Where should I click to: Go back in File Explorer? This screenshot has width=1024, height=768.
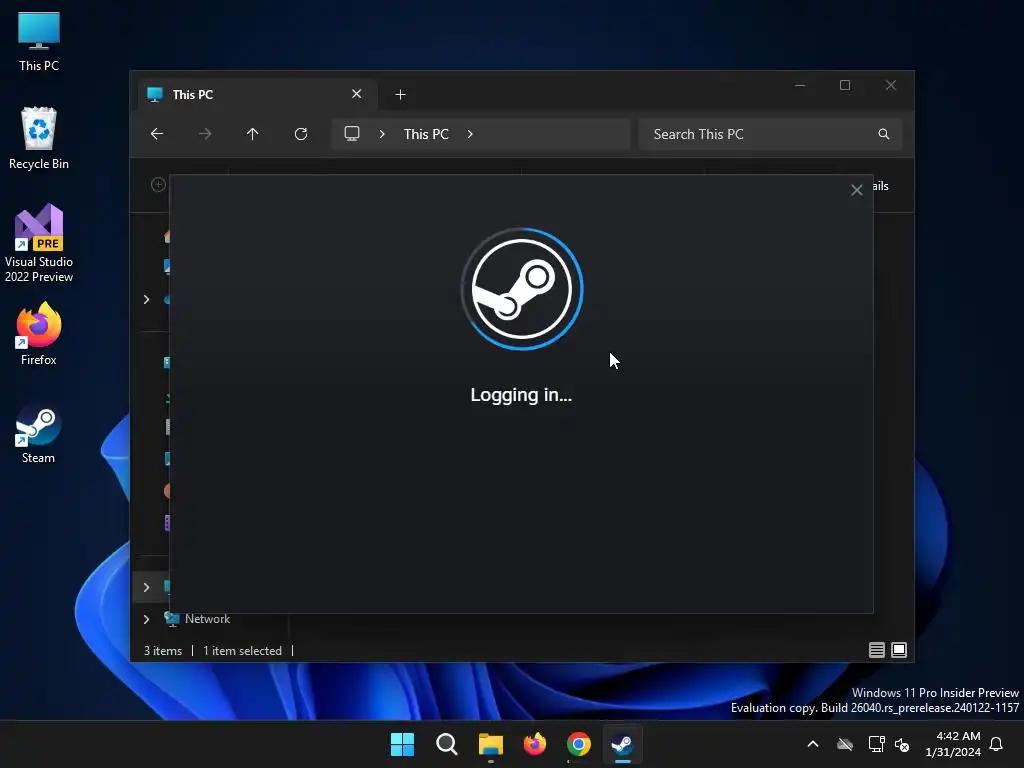click(x=157, y=134)
